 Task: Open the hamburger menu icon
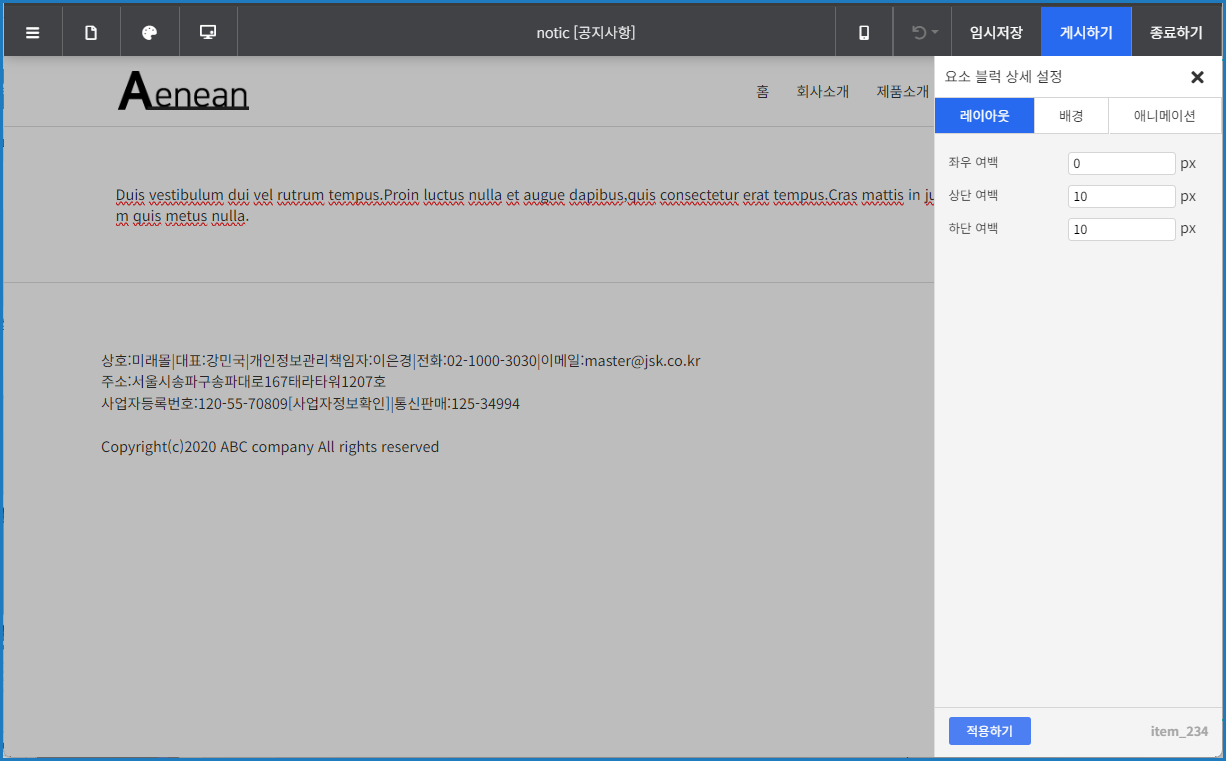pos(33,32)
